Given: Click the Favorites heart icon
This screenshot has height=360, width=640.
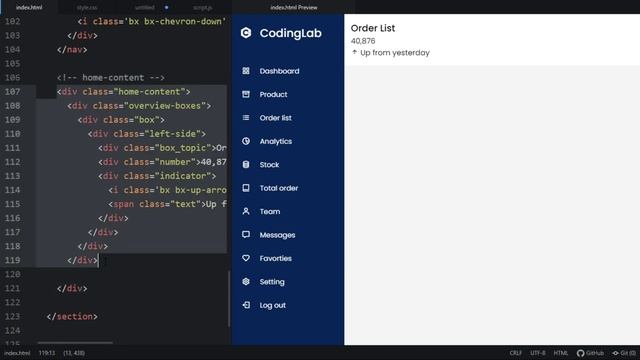Looking at the screenshot, I should pos(246,258).
